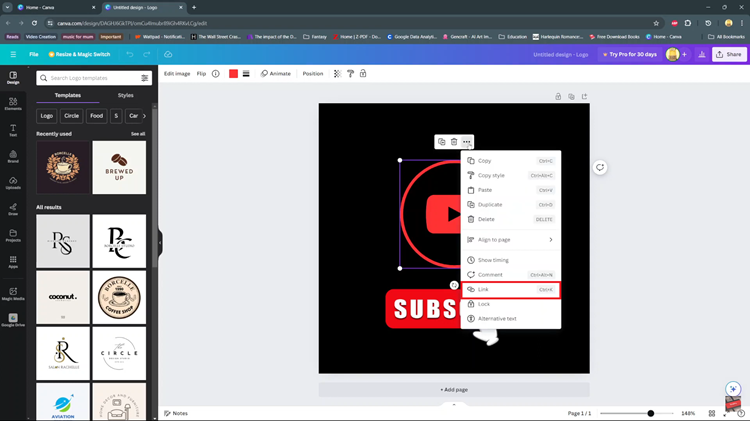Open the File menu
This screenshot has width=750, height=421.
point(33,54)
